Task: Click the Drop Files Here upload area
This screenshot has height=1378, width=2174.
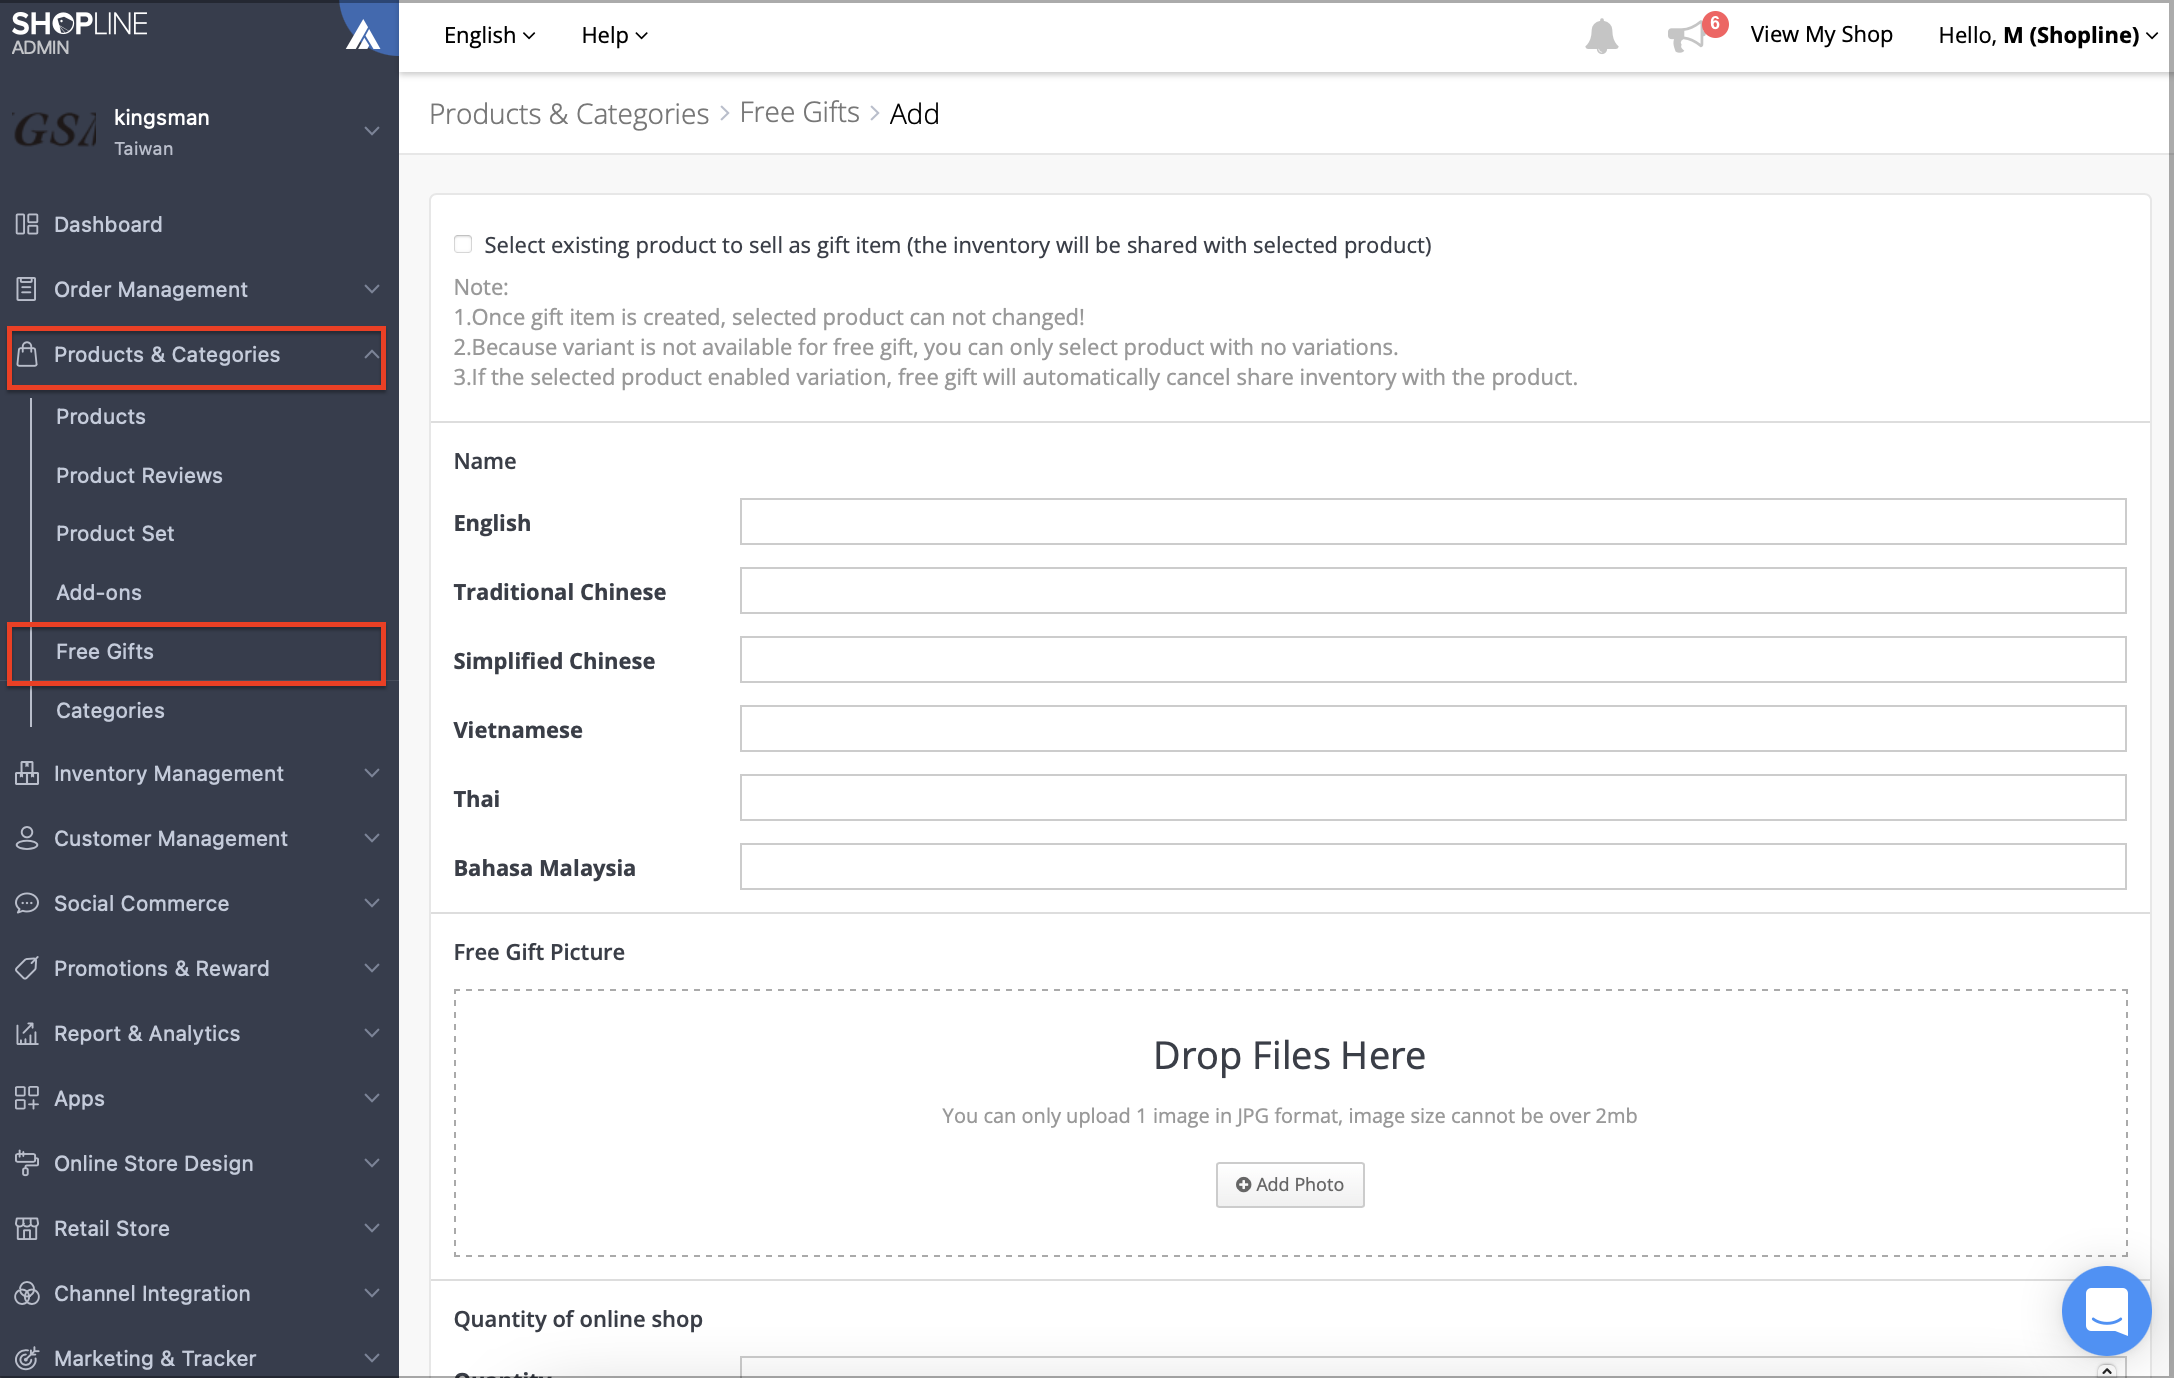Action: [x=1290, y=1122]
